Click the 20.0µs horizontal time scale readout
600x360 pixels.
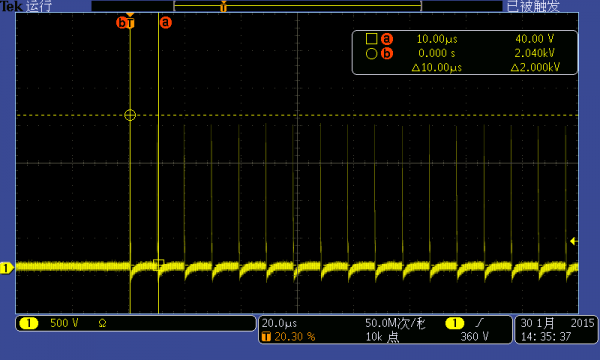tap(279, 323)
